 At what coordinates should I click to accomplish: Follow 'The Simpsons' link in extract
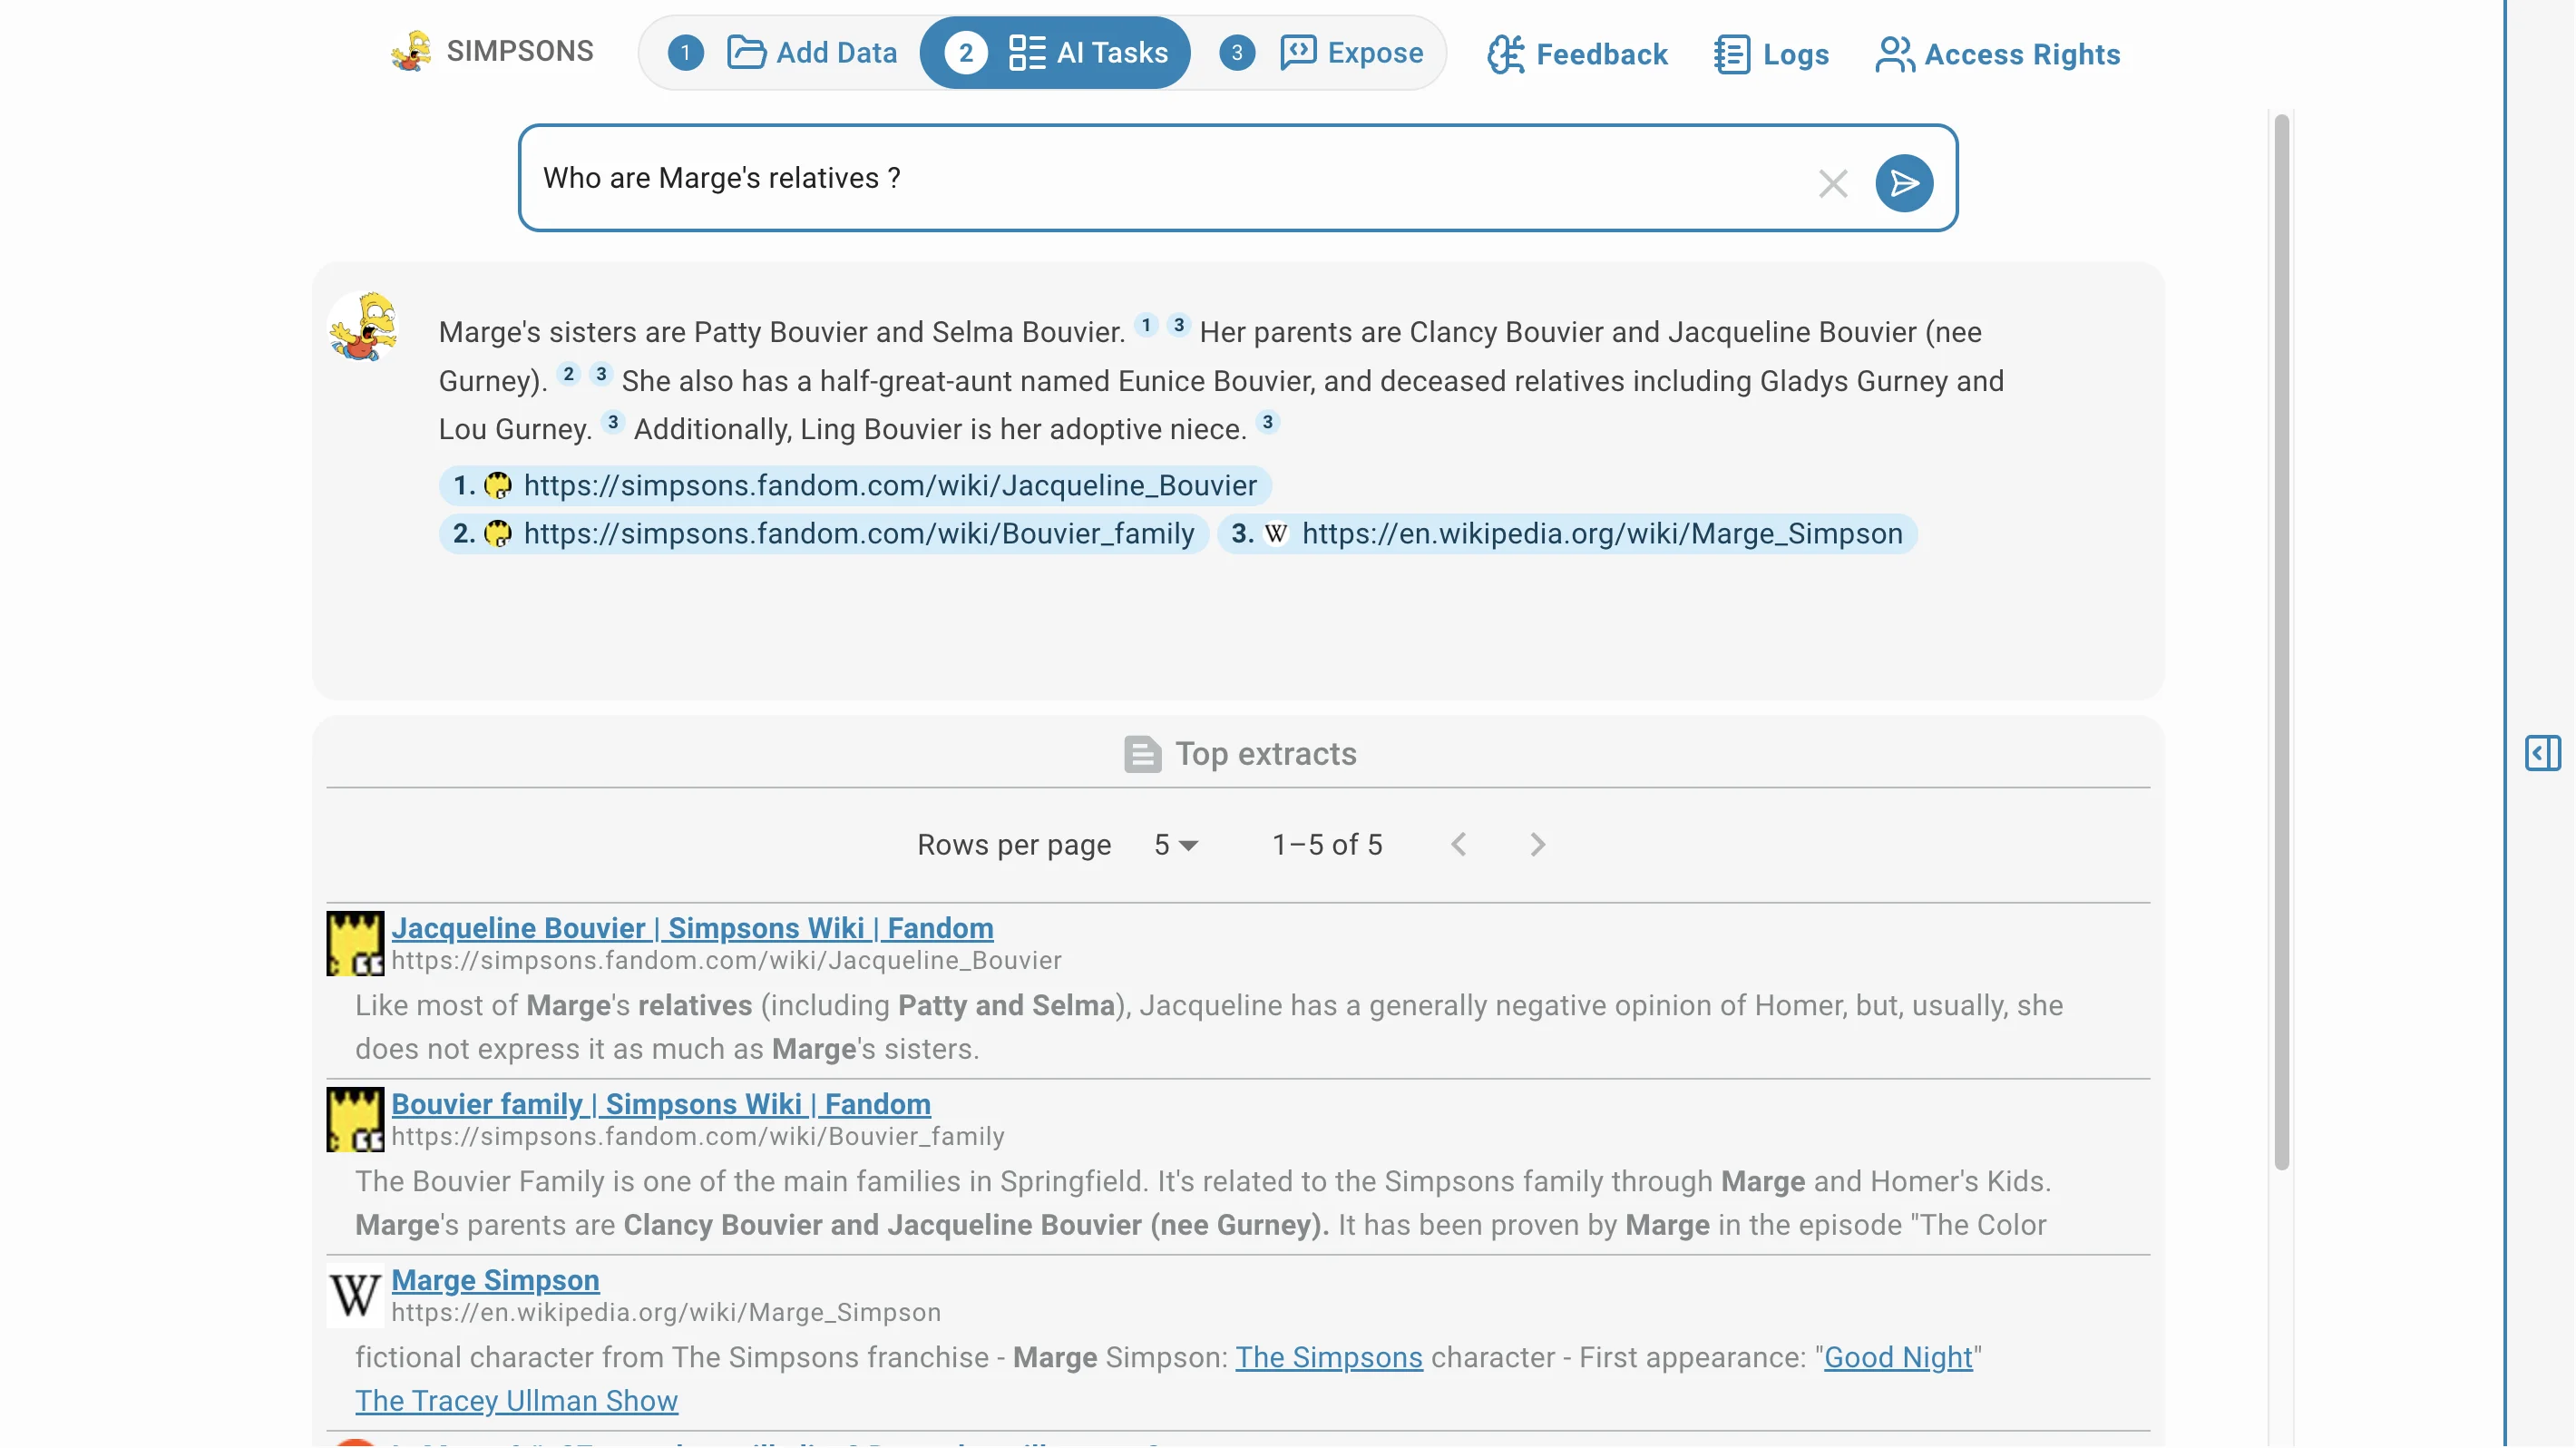click(x=1328, y=1357)
